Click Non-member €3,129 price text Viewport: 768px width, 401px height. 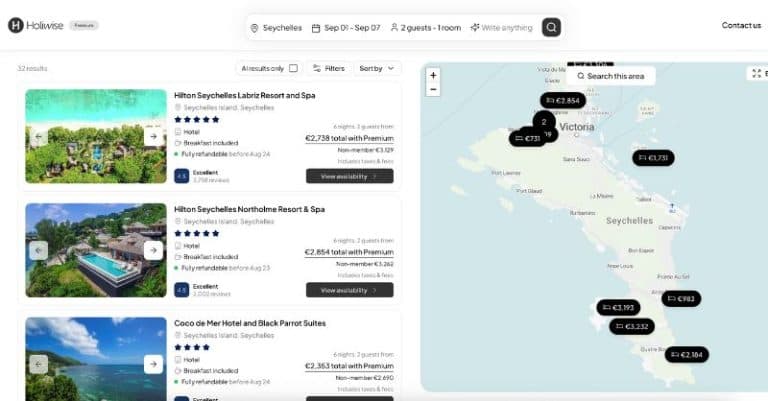pyautogui.click(x=365, y=150)
